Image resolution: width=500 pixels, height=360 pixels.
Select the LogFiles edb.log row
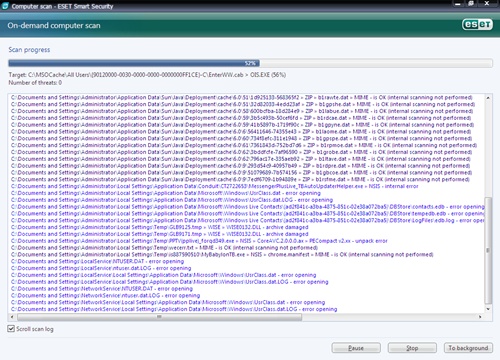point(247,220)
